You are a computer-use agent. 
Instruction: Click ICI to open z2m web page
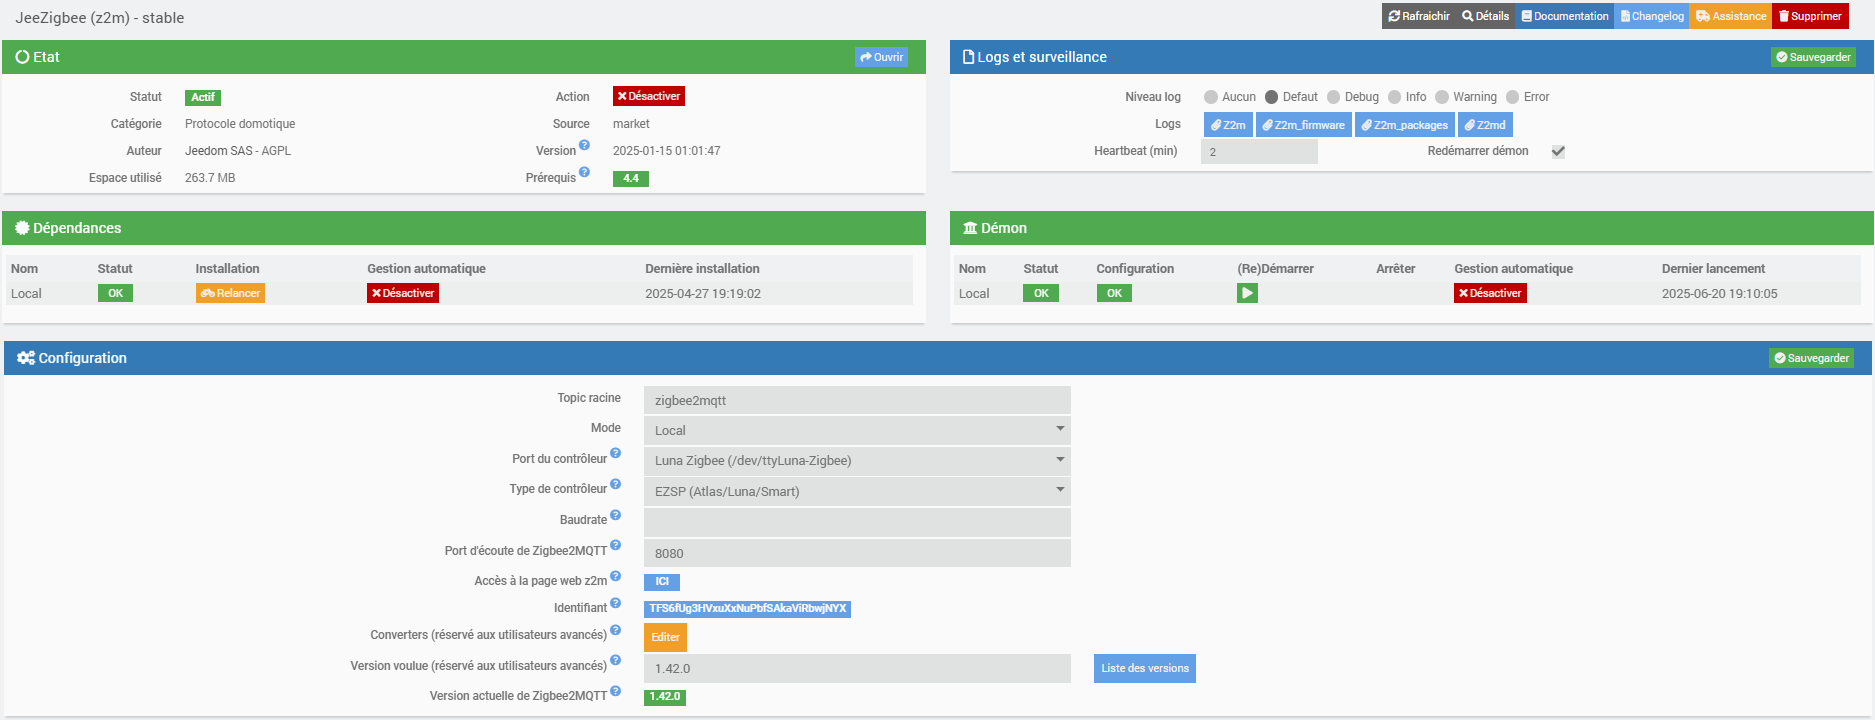coord(662,582)
